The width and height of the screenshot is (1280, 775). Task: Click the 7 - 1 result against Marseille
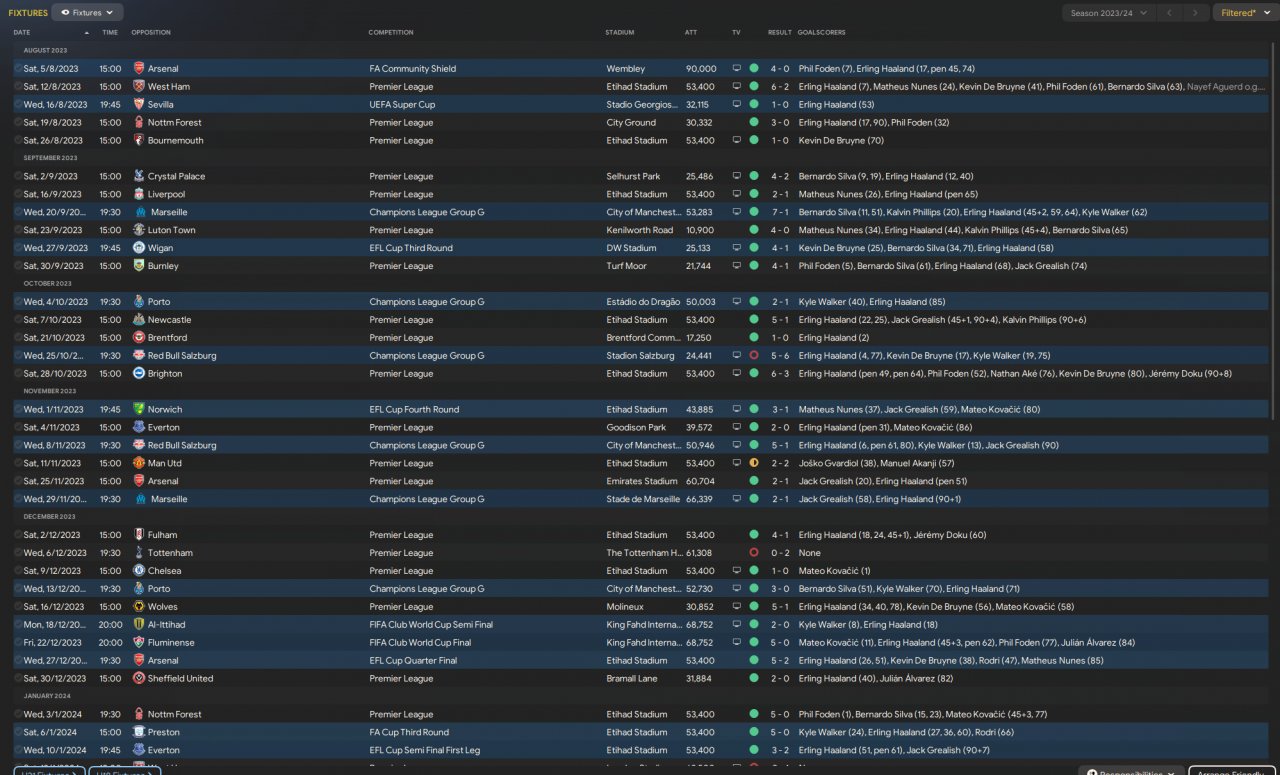point(780,213)
